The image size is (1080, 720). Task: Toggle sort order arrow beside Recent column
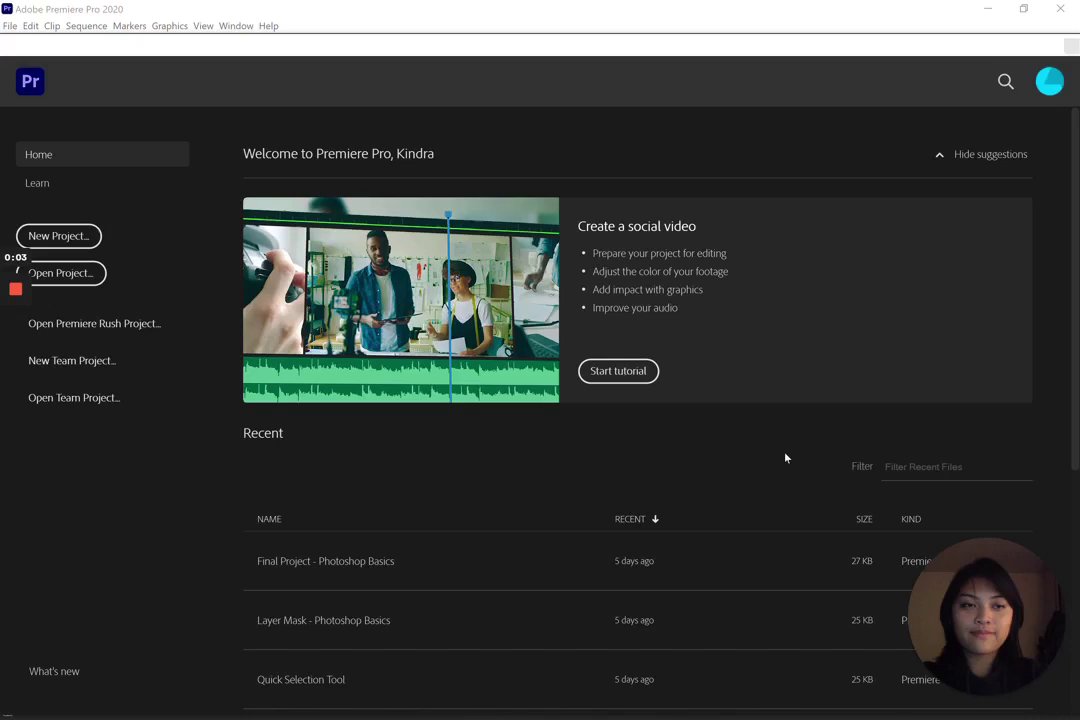point(655,519)
